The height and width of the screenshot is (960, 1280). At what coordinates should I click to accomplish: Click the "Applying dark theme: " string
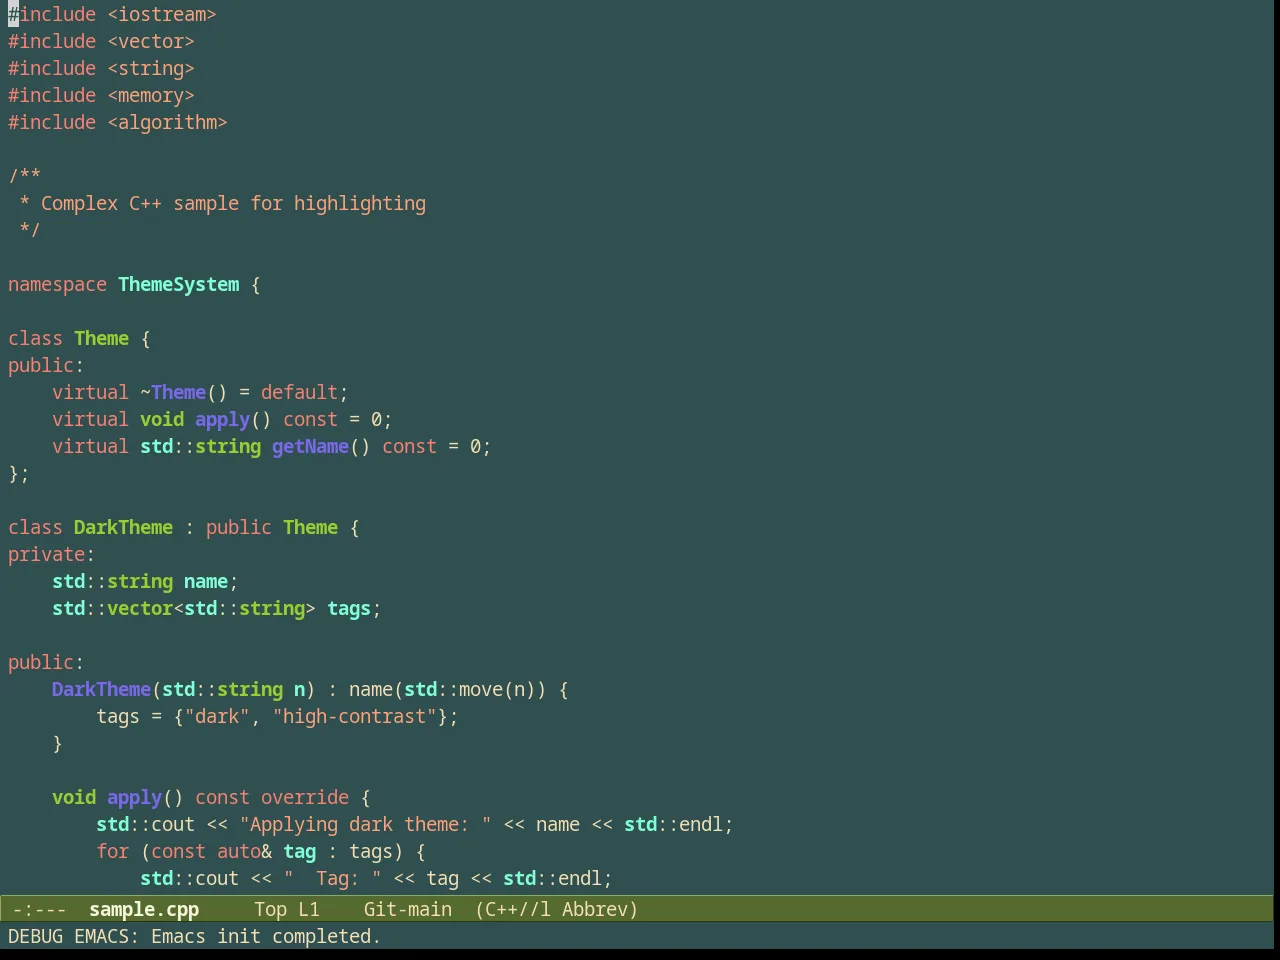coord(365,824)
